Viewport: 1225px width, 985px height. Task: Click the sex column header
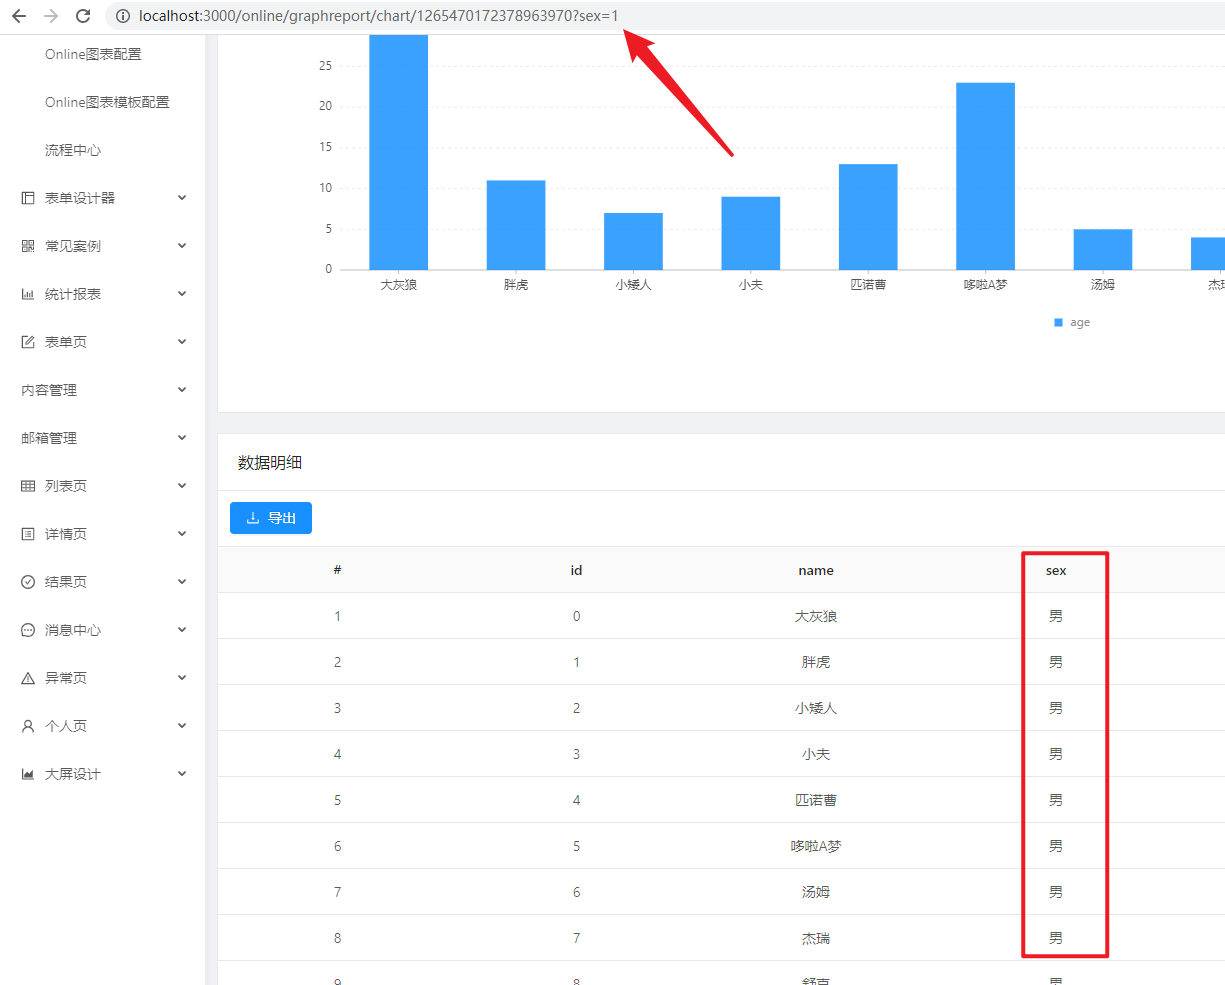tap(1056, 570)
